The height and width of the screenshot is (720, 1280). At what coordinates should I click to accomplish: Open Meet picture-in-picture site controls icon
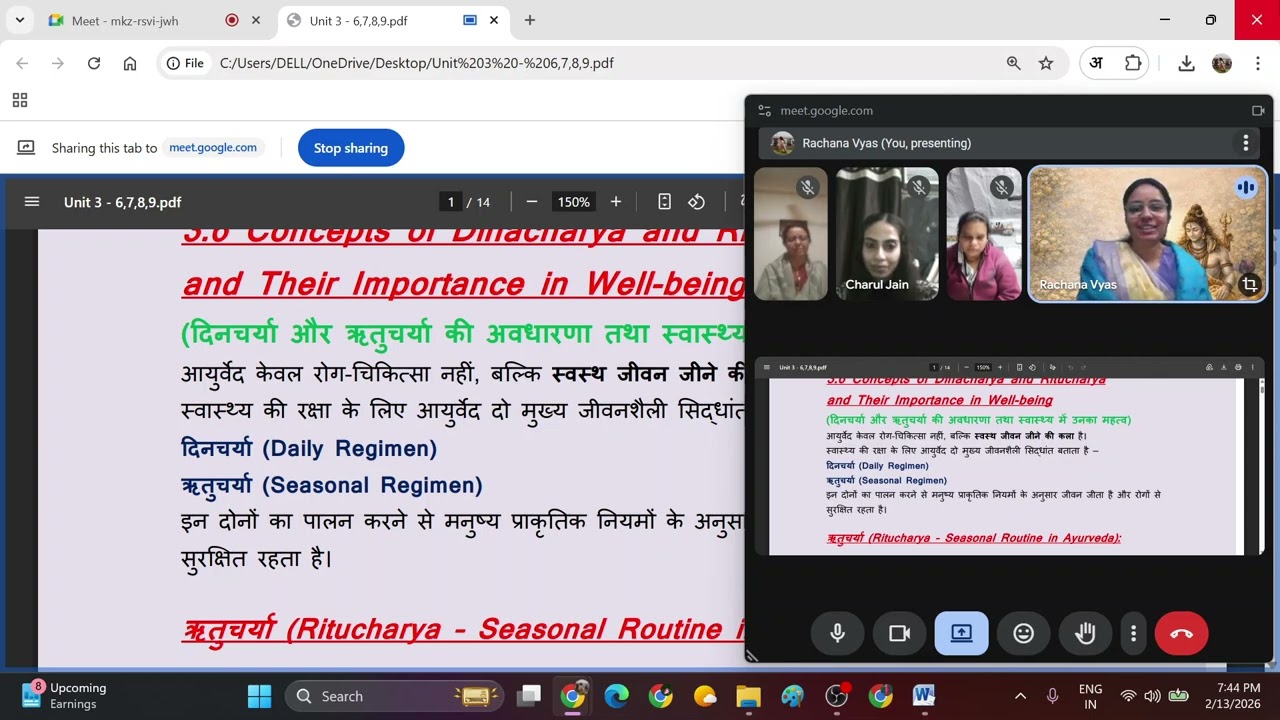(x=765, y=111)
